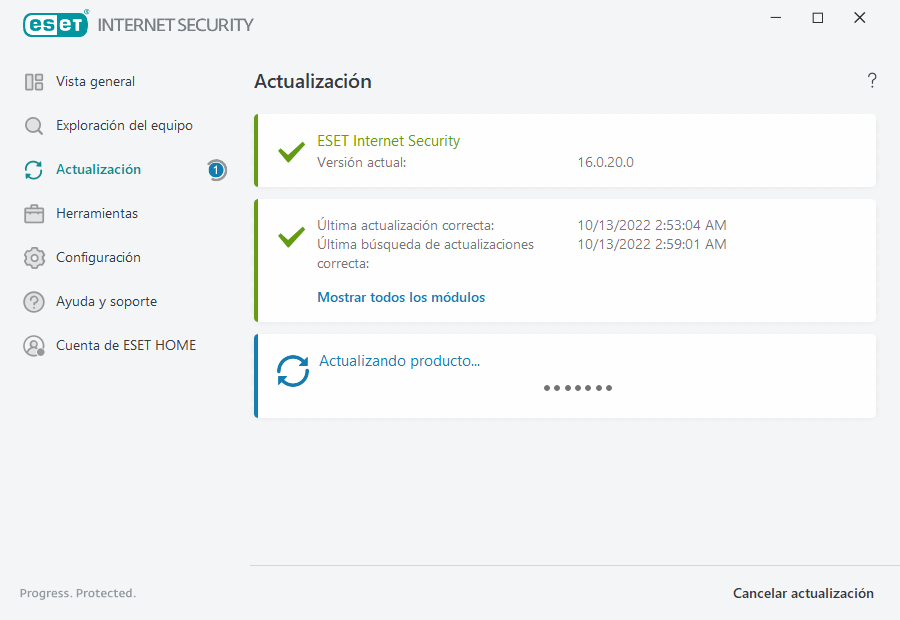Click the spinning update icon beside Actualizando producto
900x620 pixels.
(x=292, y=369)
